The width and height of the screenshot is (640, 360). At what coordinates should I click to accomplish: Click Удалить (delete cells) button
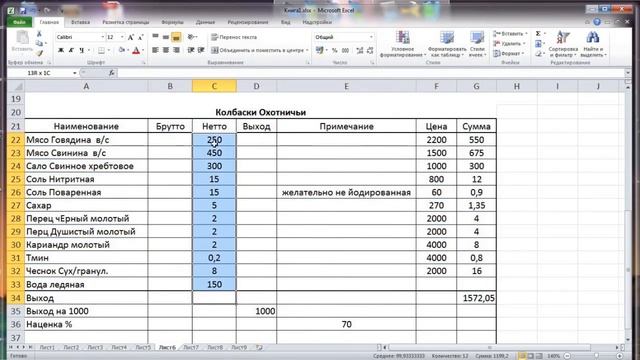(x=509, y=43)
